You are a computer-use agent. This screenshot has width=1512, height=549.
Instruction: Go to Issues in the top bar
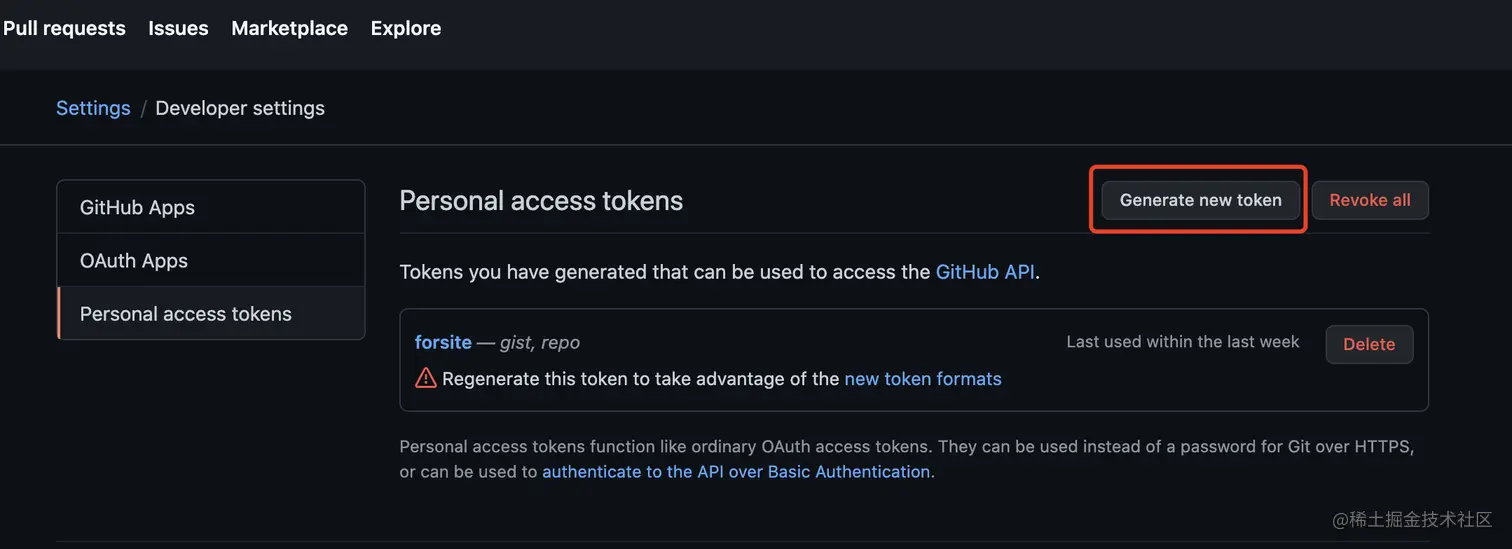click(178, 28)
